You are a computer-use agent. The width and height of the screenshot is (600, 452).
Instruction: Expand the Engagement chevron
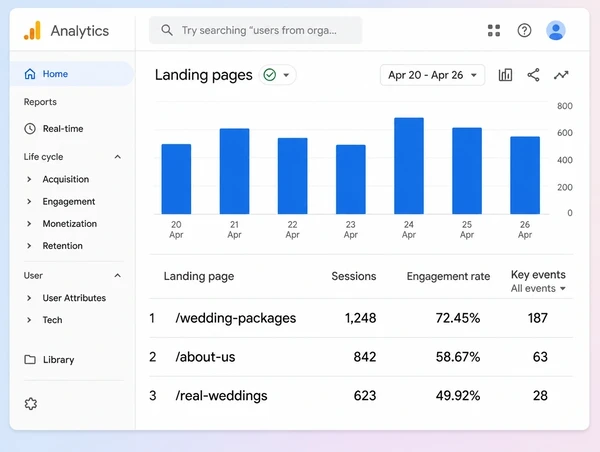tap(29, 201)
